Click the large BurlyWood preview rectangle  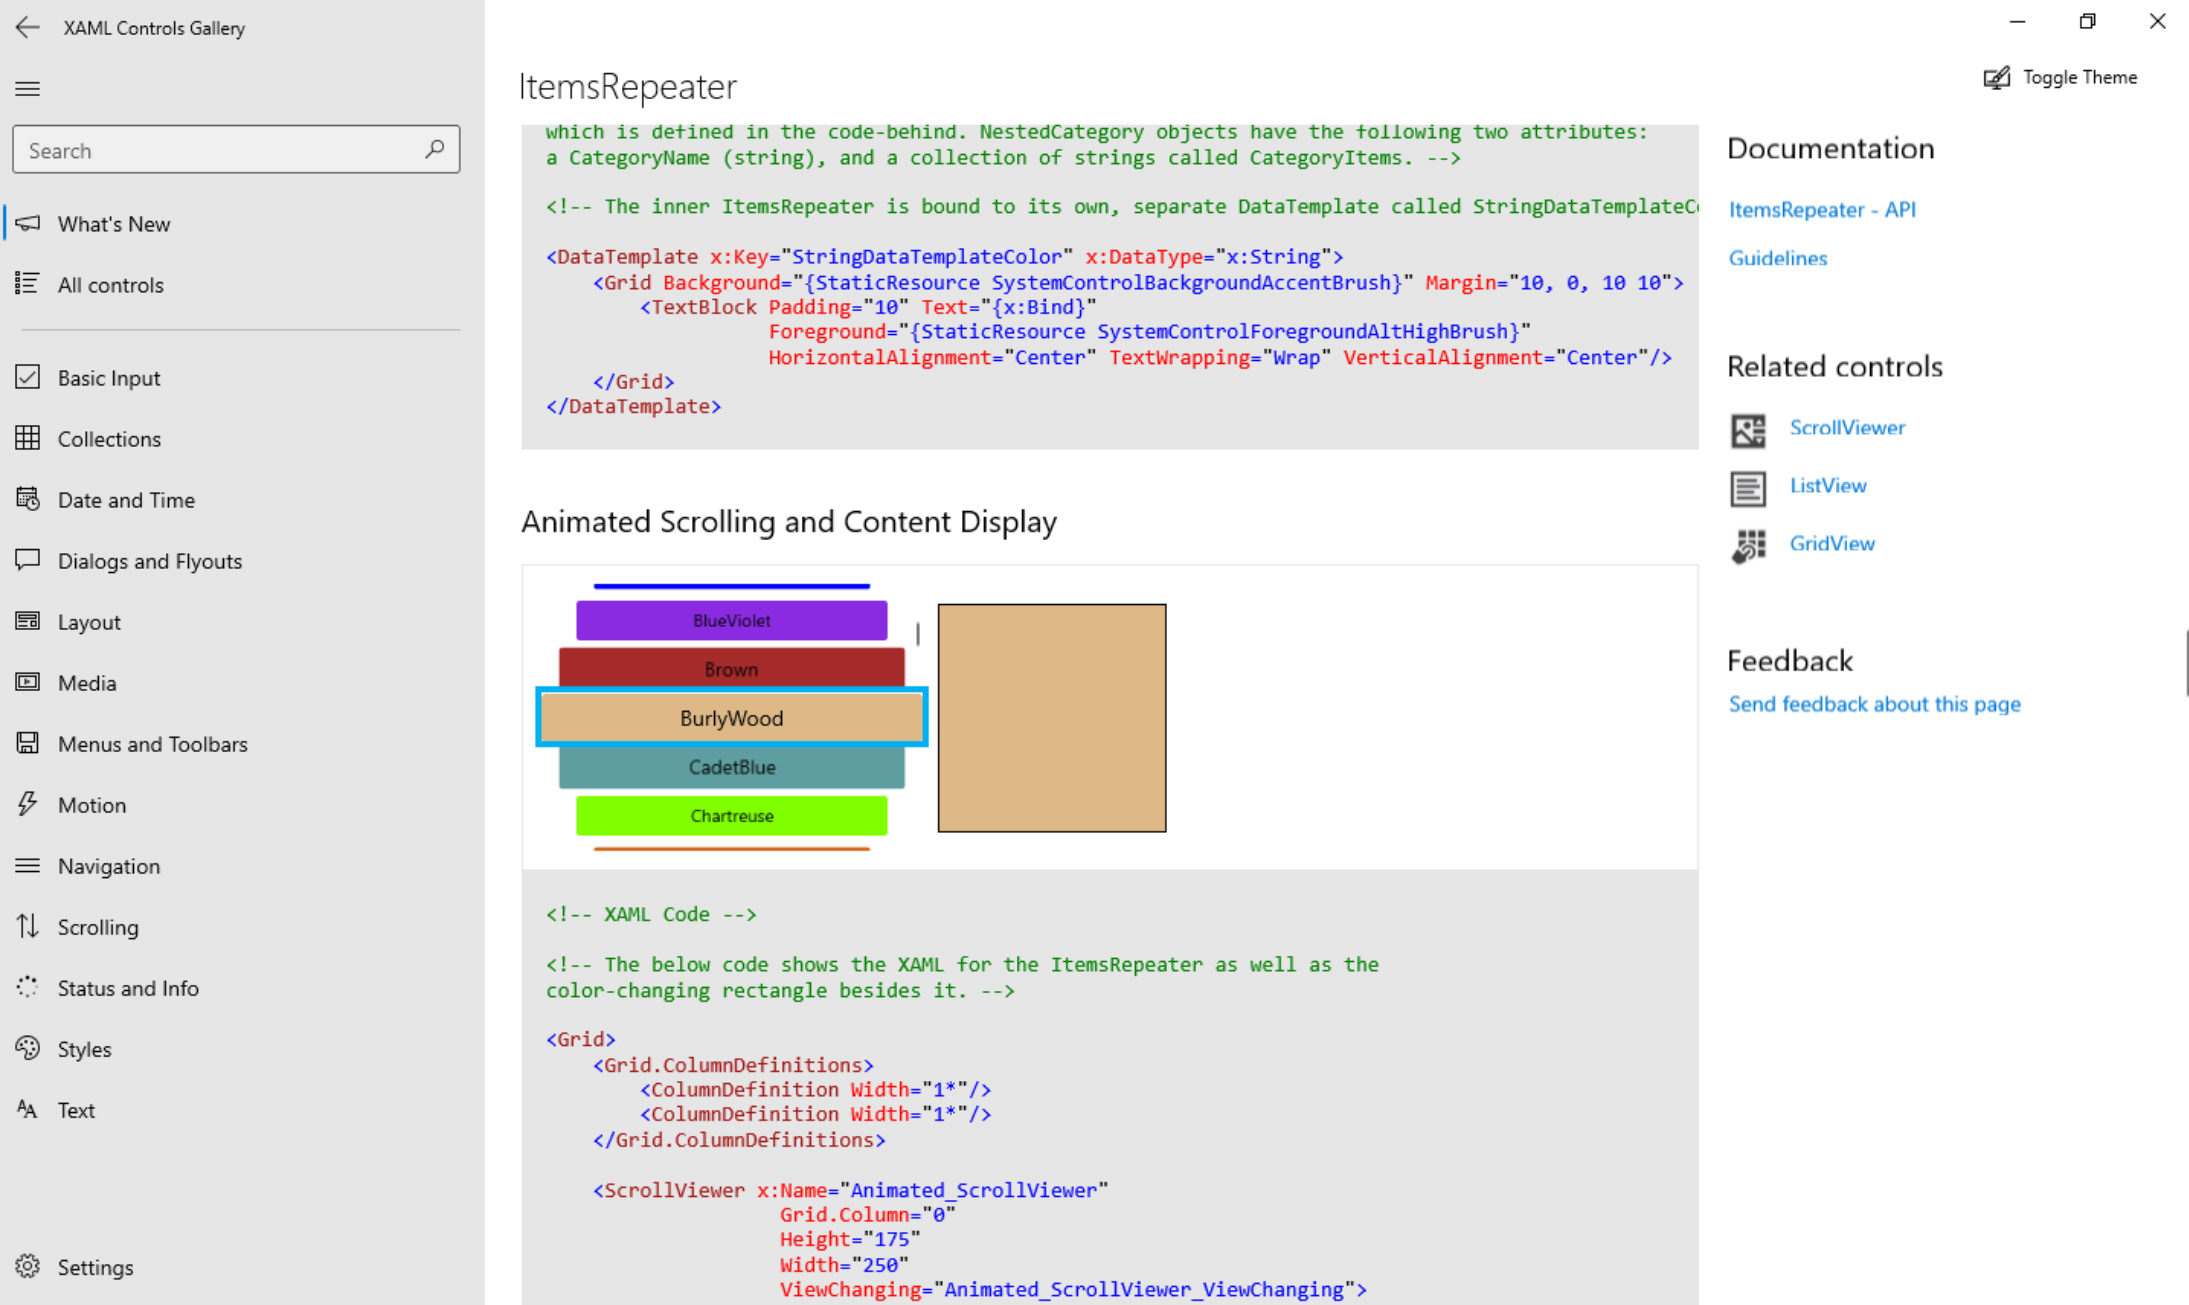point(1052,717)
